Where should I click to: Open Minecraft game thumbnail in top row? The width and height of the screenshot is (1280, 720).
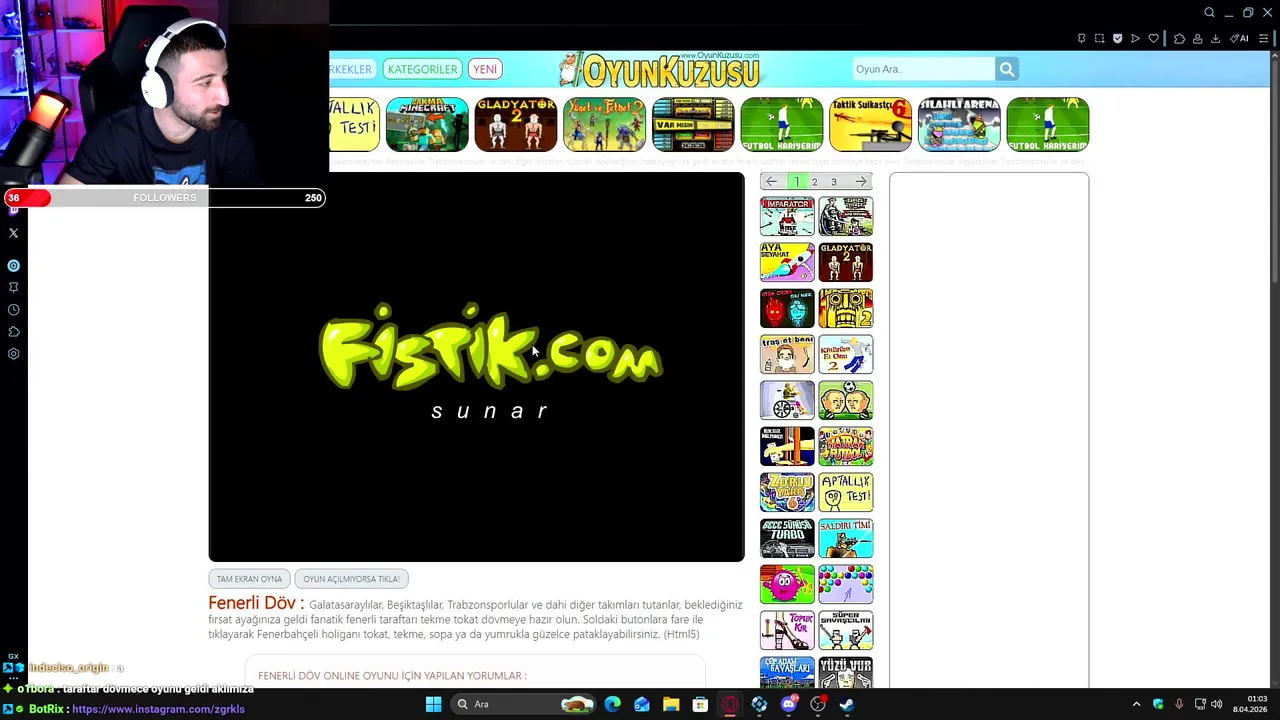tap(427, 125)
